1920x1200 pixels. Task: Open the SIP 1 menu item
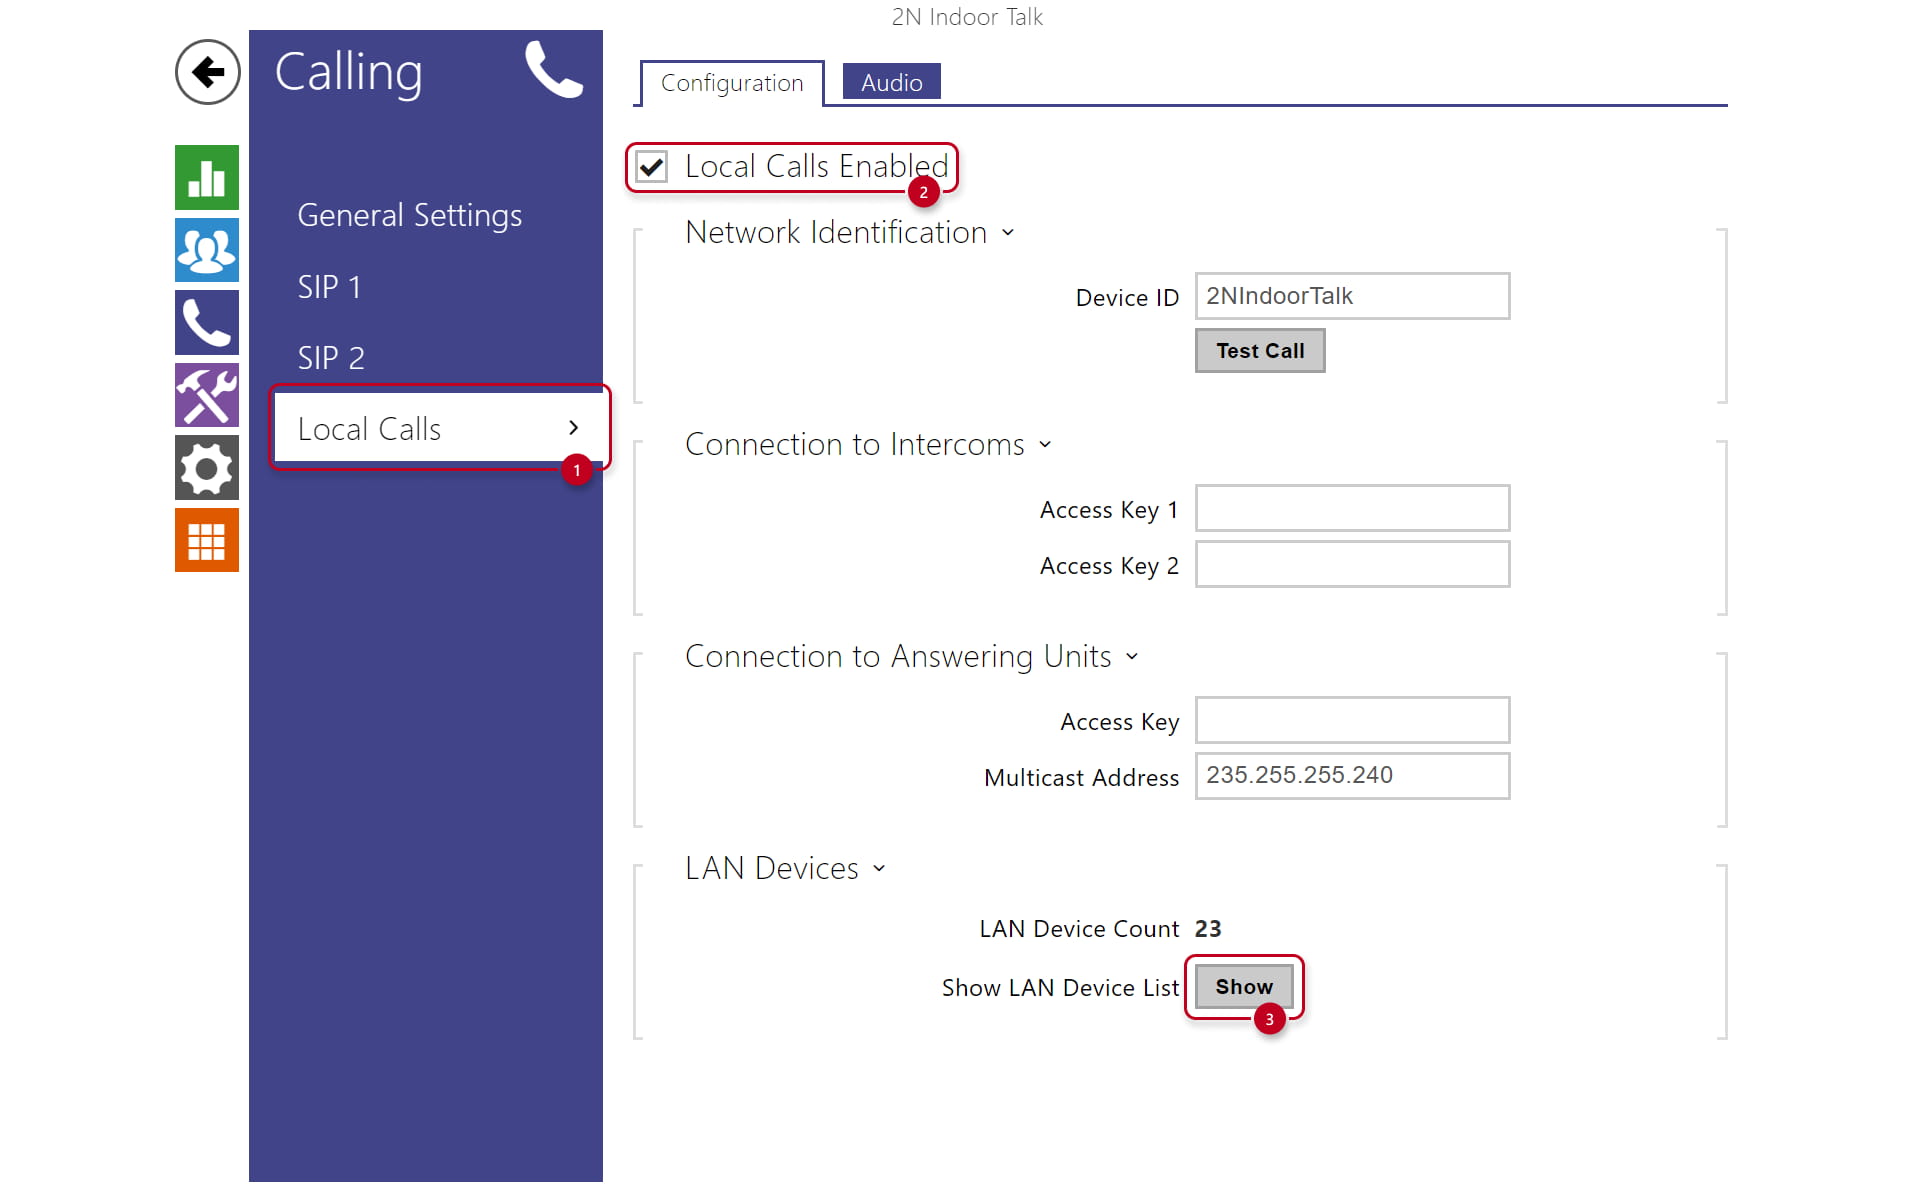[329, 287]
